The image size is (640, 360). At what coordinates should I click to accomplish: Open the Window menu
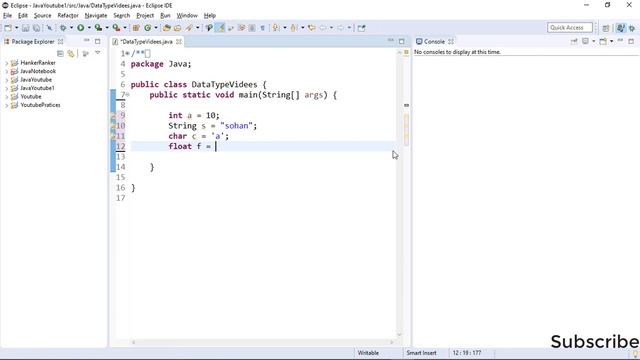click(x=187, y=16)
